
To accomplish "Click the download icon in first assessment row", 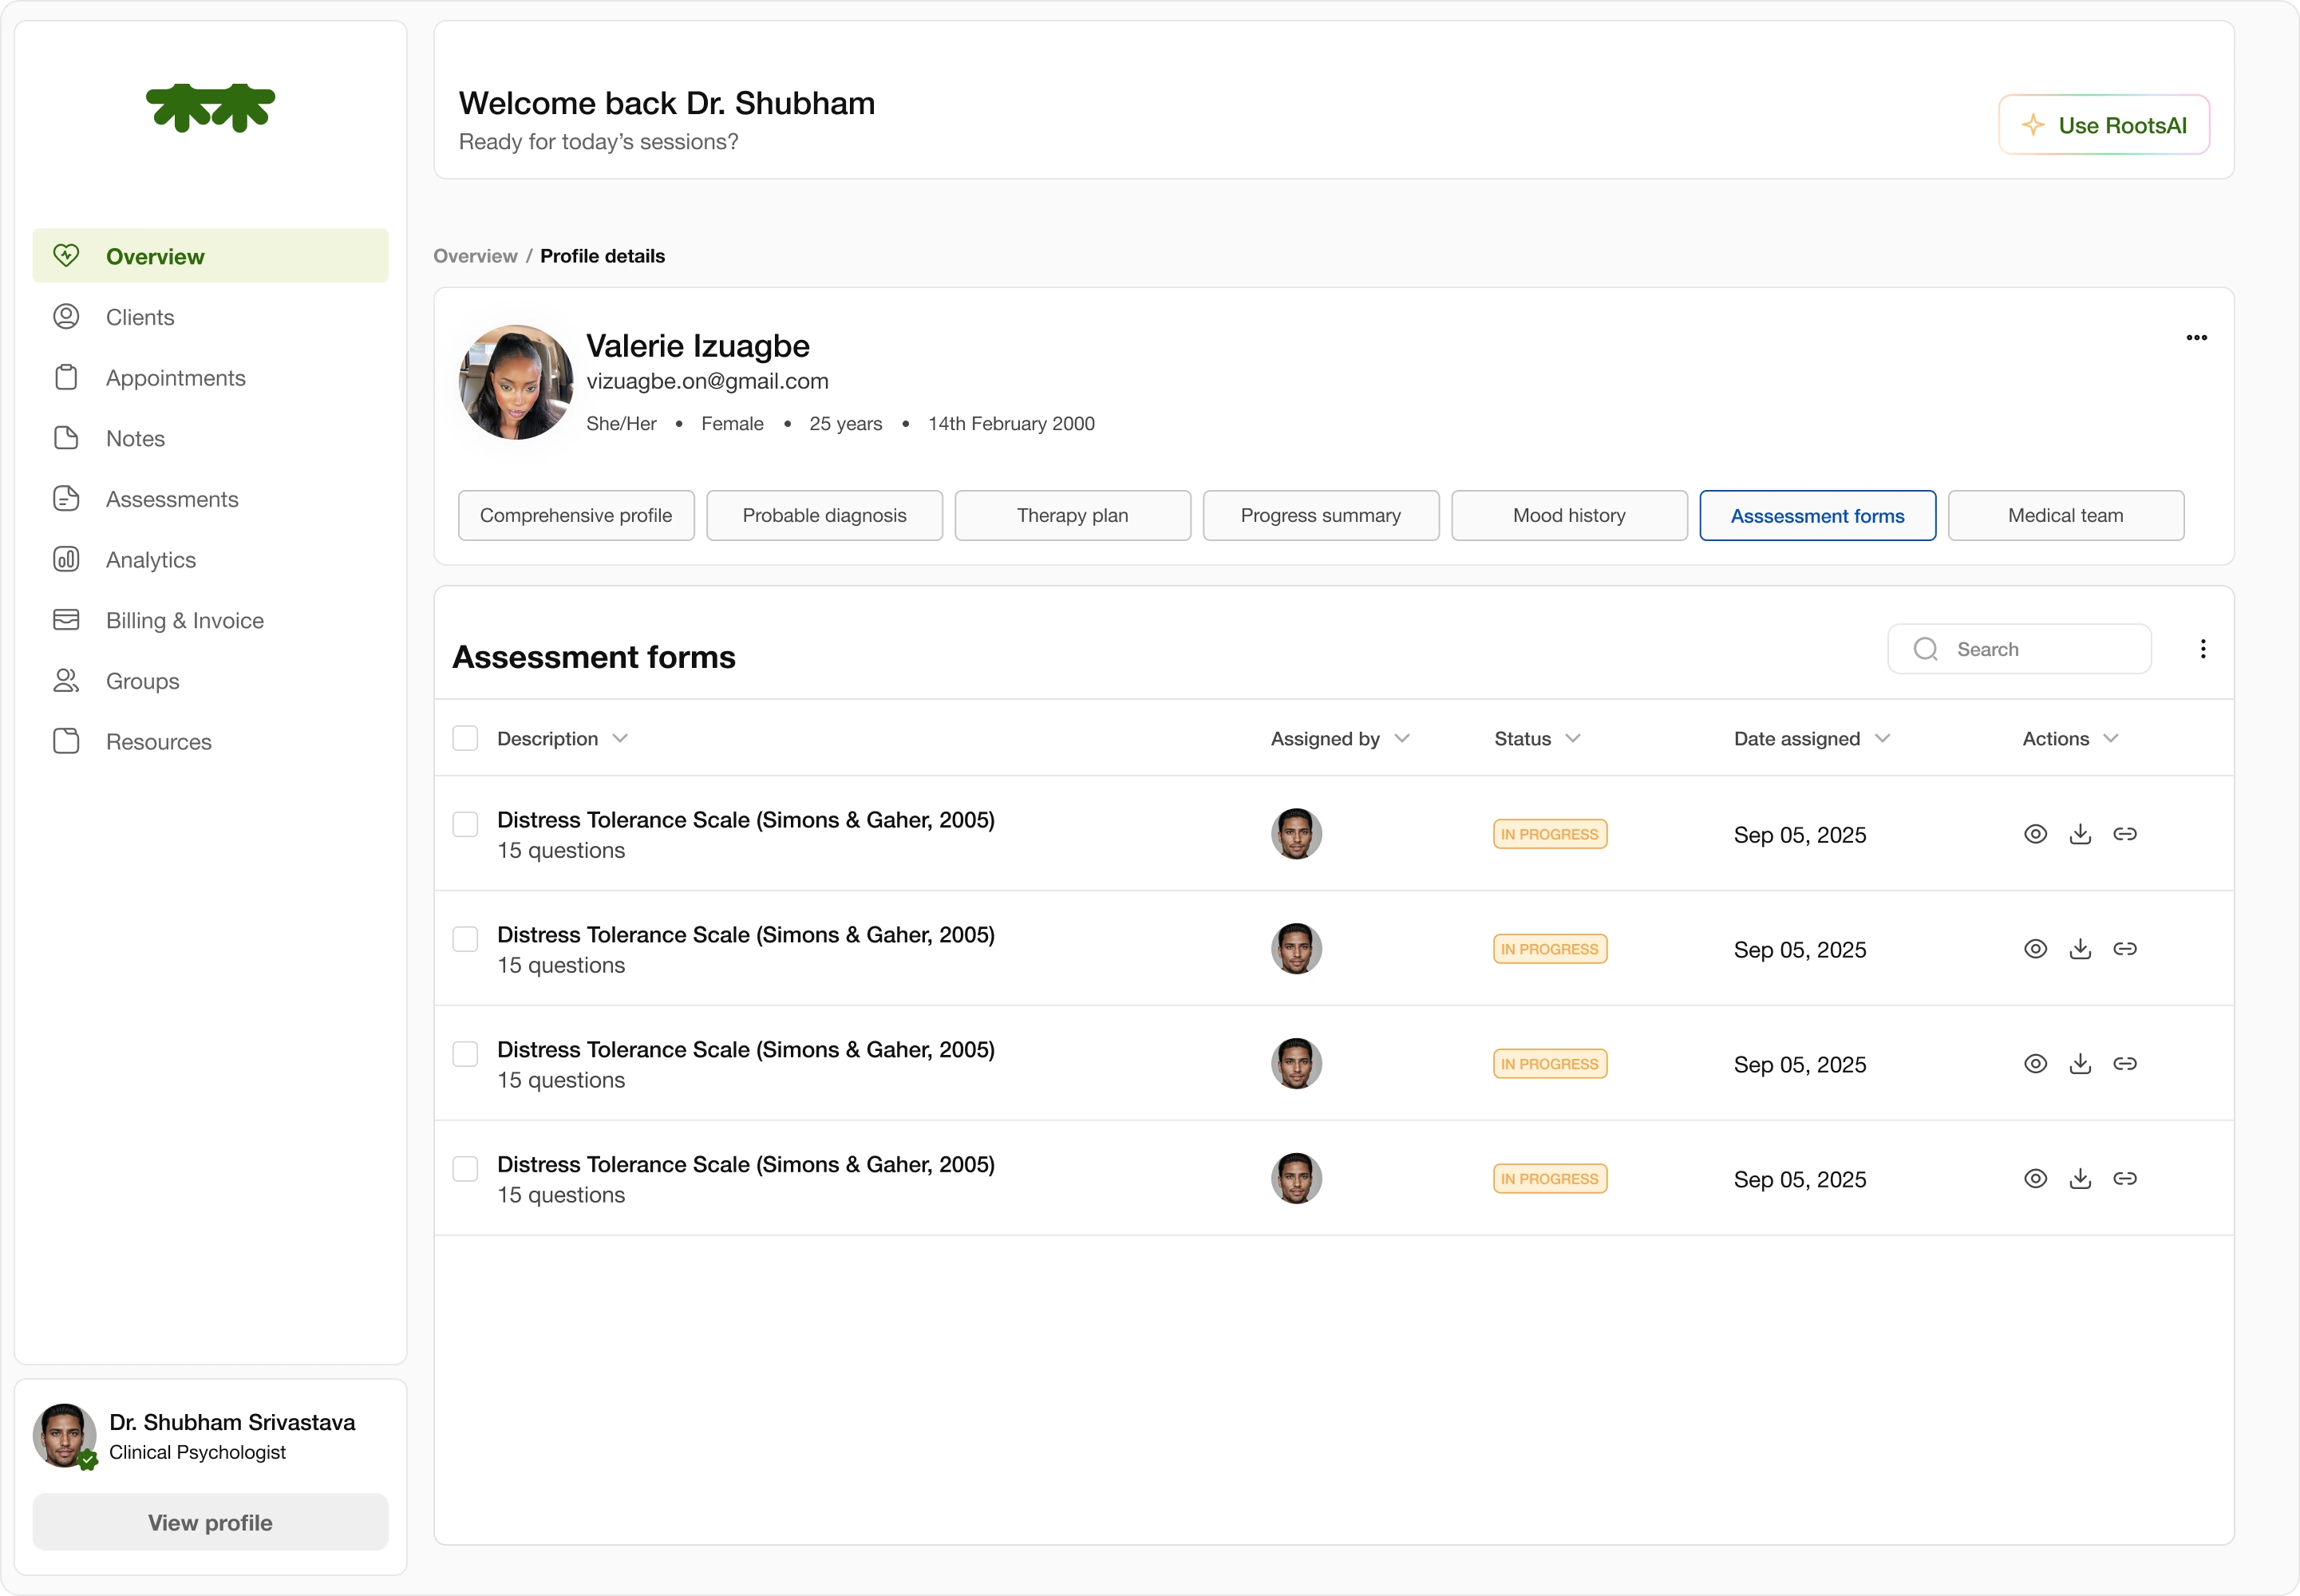I will 2080,834.
